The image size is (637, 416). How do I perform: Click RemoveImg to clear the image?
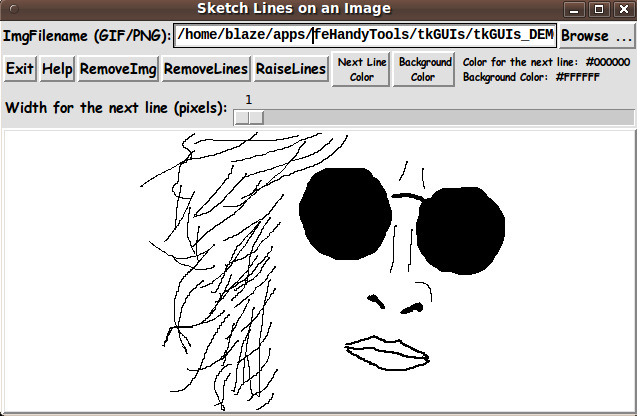[118, 69]
